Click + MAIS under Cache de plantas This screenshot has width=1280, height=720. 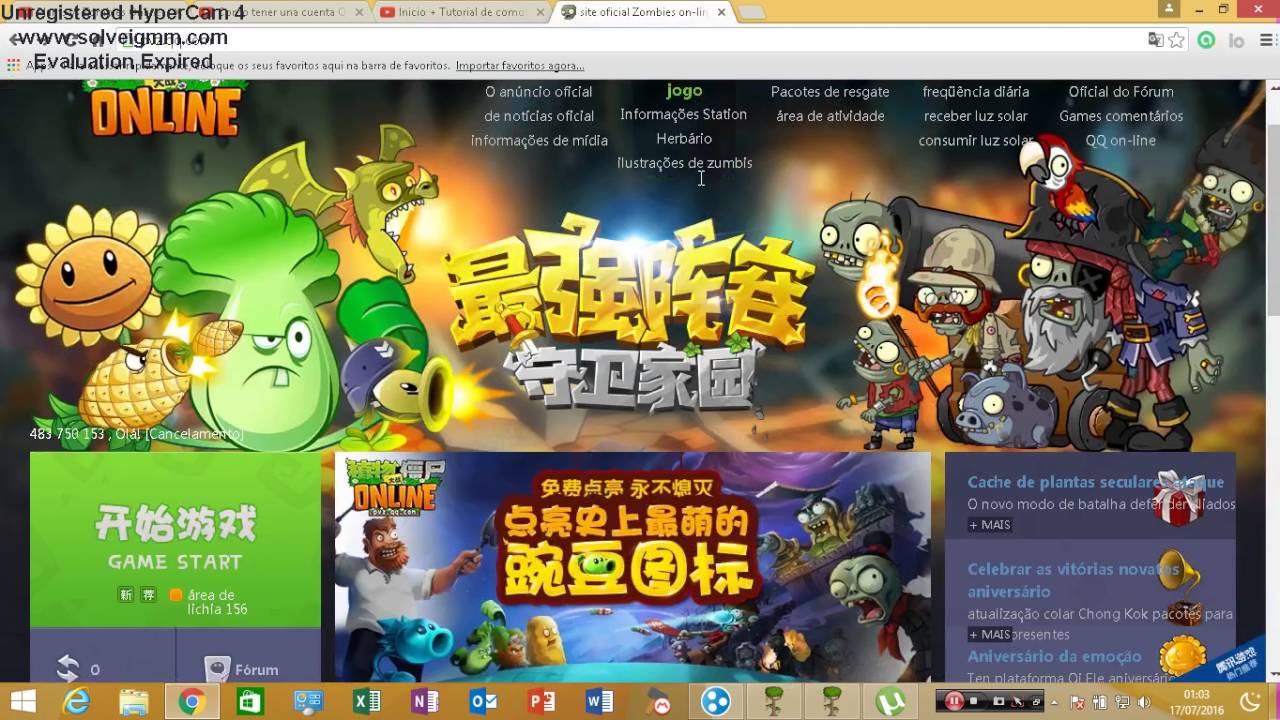(x=989, y=525)
